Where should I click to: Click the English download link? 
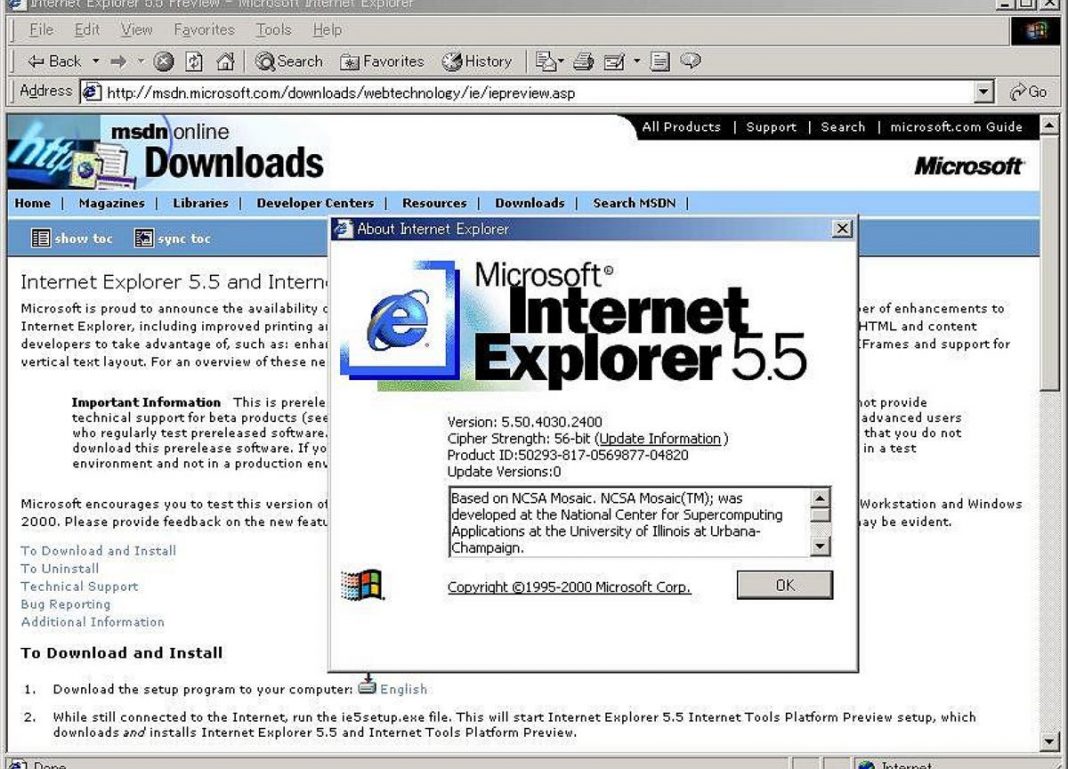click(403, 689)
